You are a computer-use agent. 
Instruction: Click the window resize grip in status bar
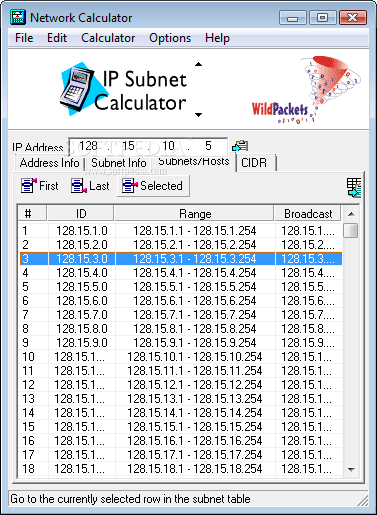tap(363, 500)
